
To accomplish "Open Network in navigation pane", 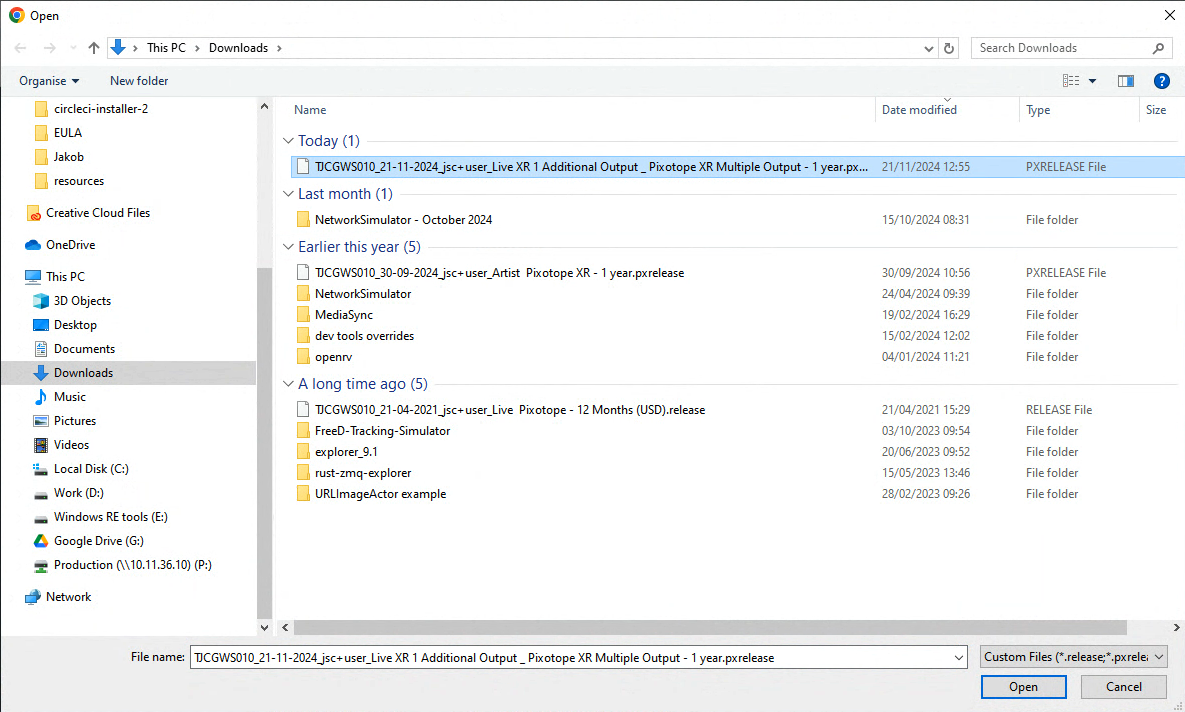I will [68, 597].
